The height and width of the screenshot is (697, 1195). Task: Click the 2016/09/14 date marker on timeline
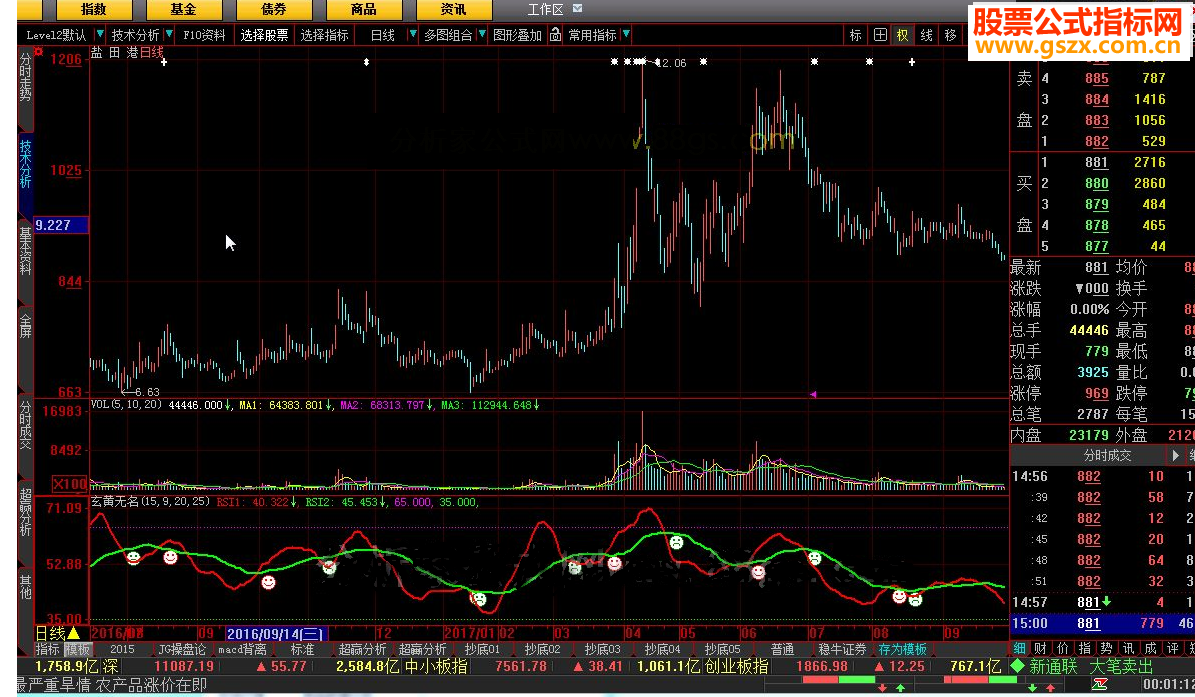276,633
